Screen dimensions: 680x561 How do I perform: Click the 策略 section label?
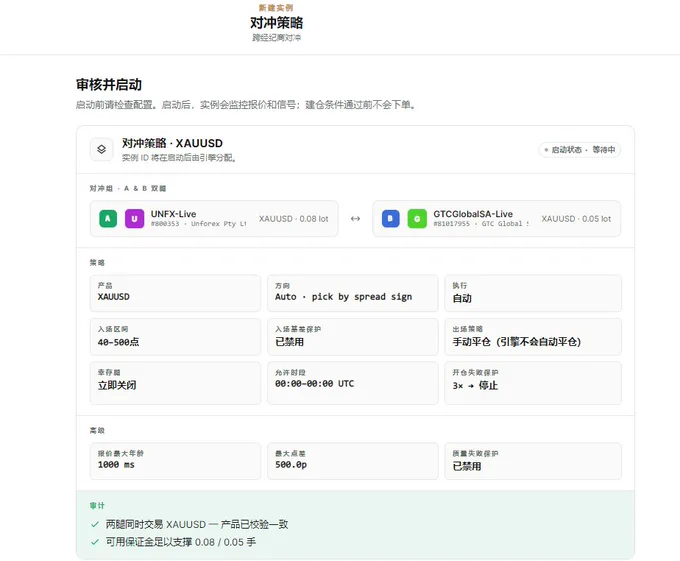click(97, 263)
